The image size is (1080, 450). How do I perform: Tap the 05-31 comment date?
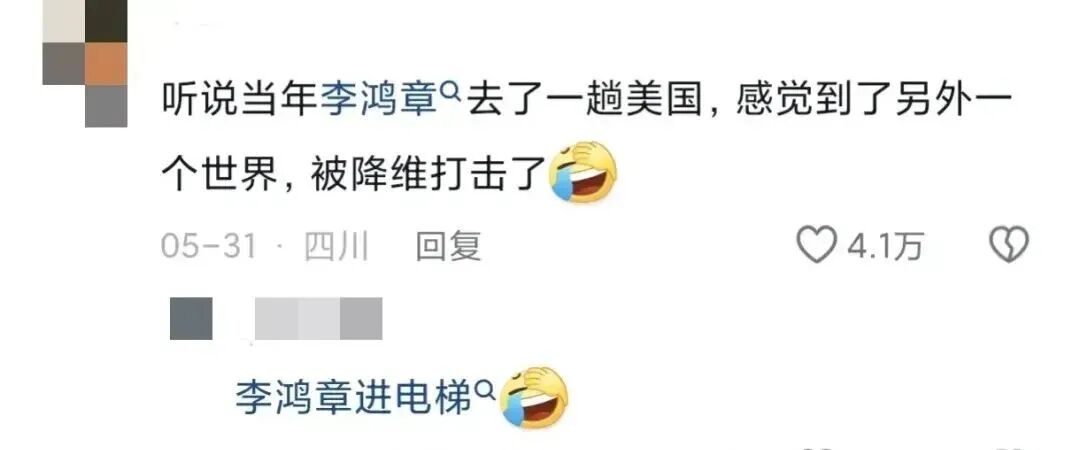(x=209, y=246)
